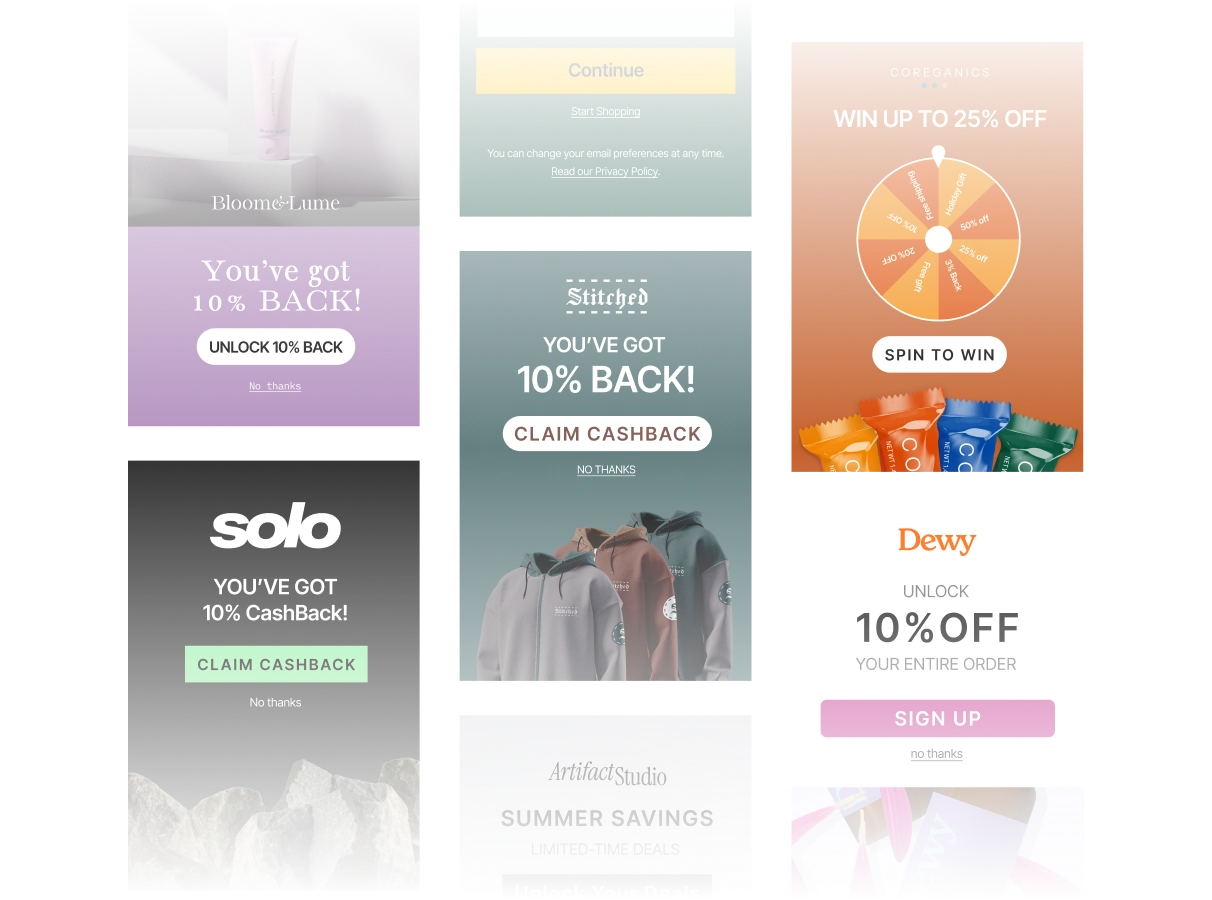This screenshot has height=900, width=1212.
Task: Click the SPIN TO WIN button
Action: (x=939, y=355)
